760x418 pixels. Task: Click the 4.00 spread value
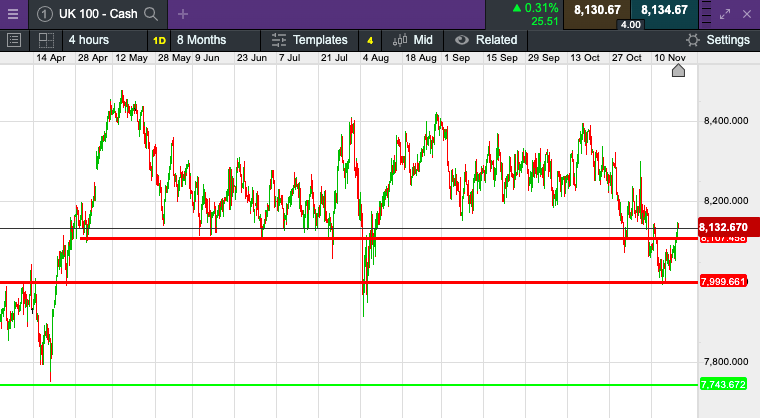pyautogui.click(x=631, y=25)
